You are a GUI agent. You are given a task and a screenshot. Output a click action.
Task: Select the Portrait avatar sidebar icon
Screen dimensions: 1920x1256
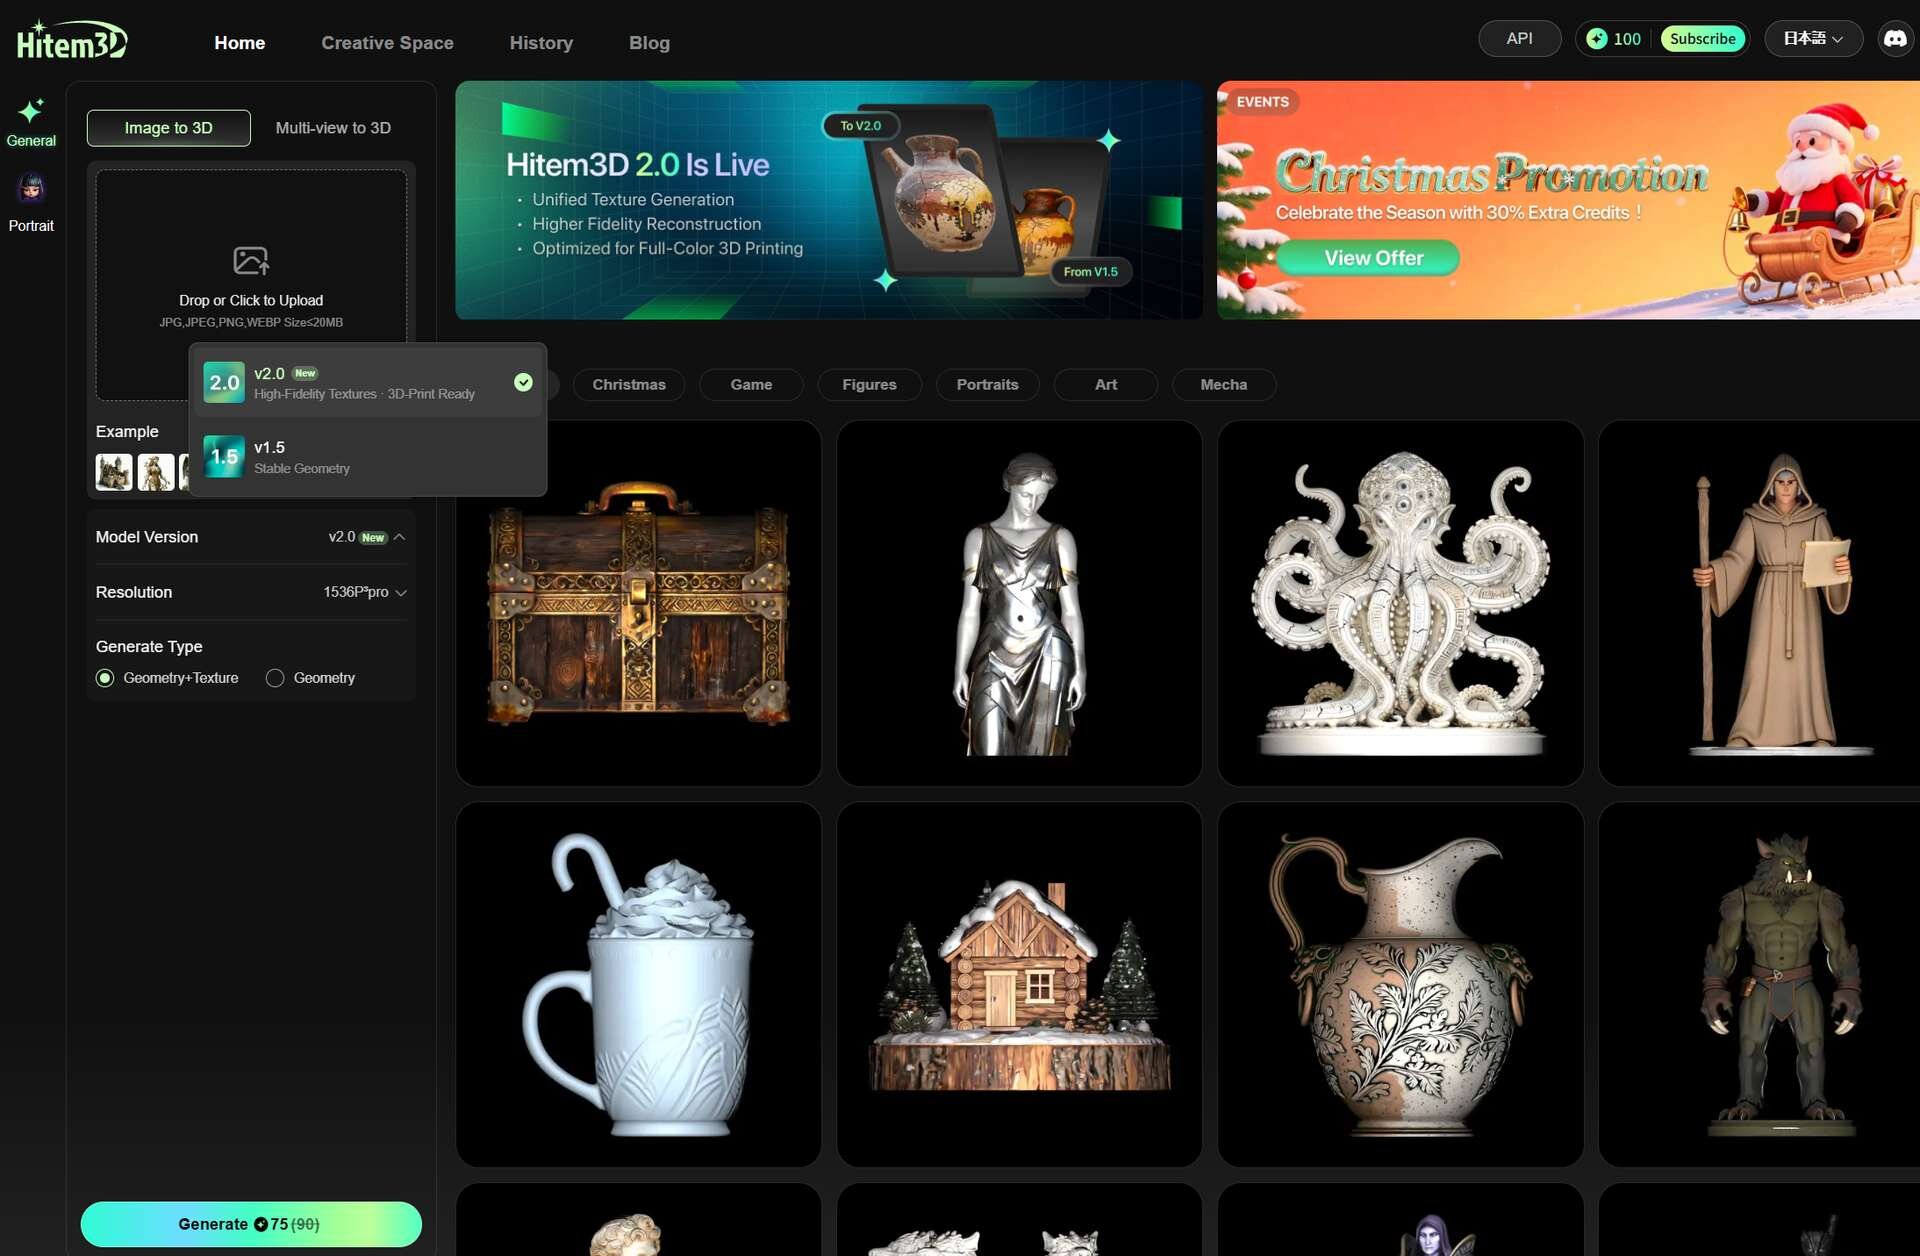(31, 189)
